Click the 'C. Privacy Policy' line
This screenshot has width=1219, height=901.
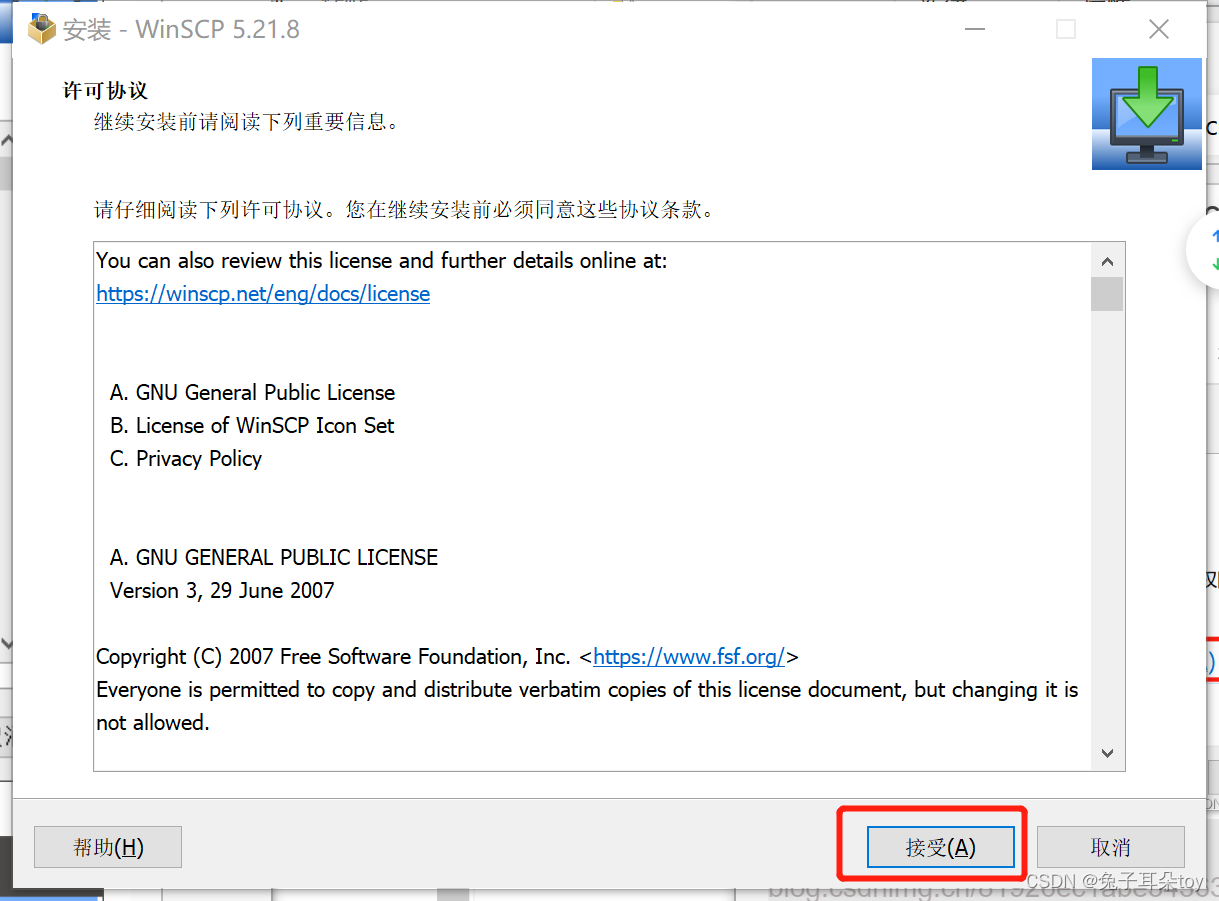pyautogui.click(x=186, y=459)
